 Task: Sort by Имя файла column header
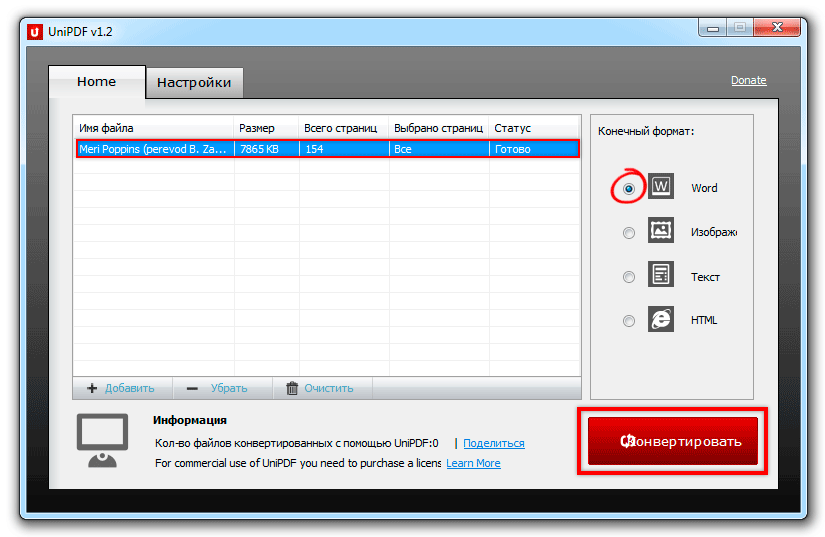(153, 128)
